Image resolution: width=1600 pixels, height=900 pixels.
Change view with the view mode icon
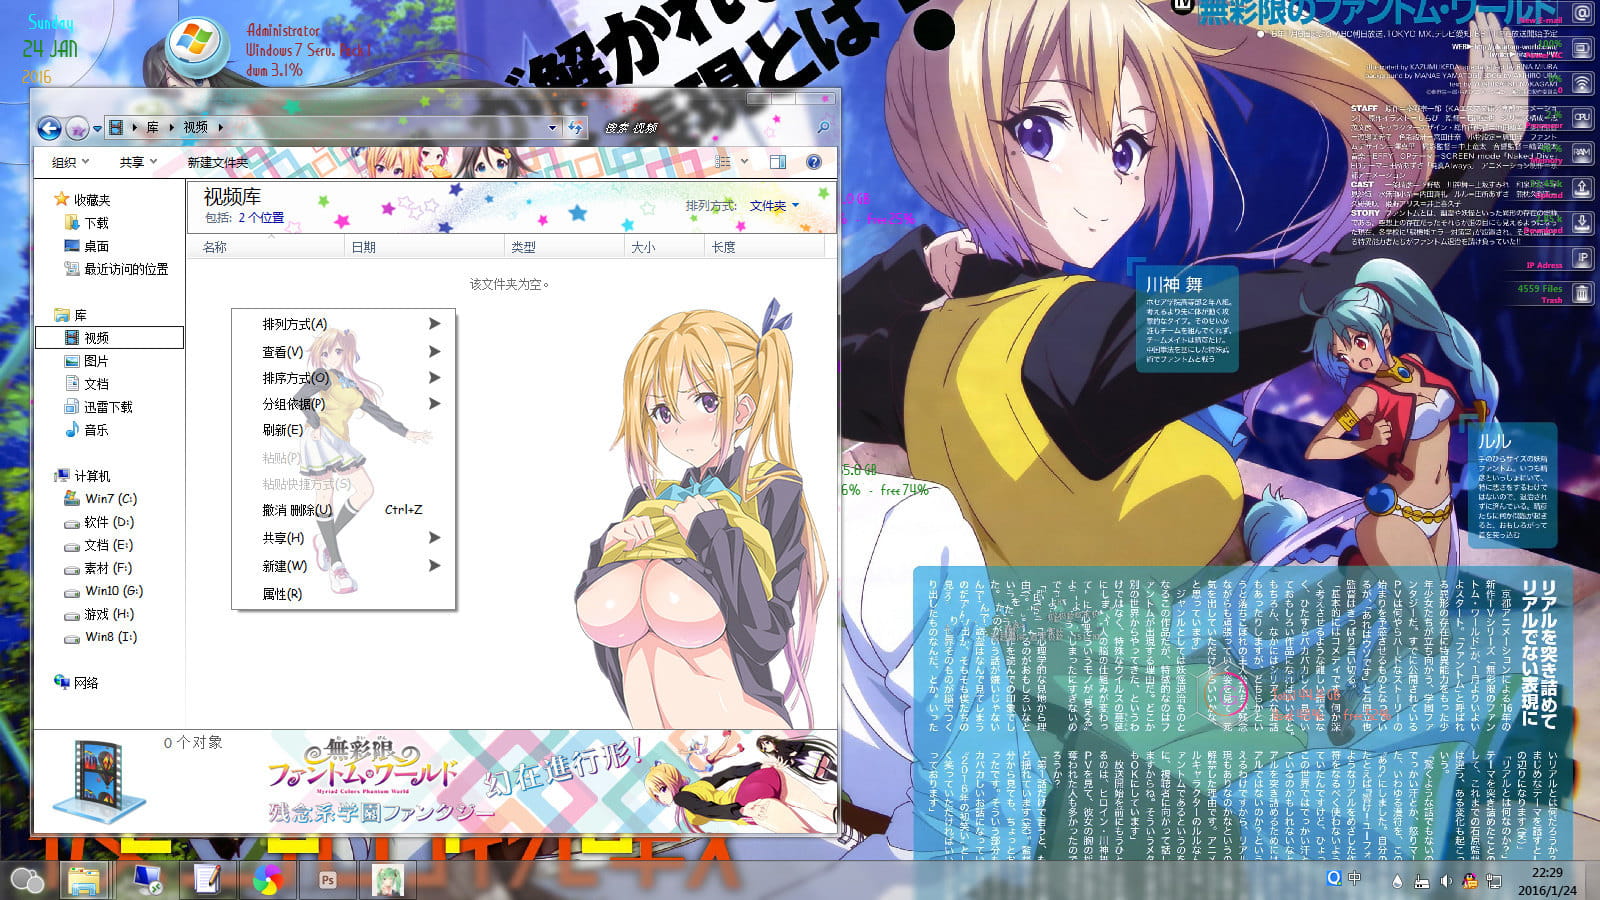[x=723, y=162]
